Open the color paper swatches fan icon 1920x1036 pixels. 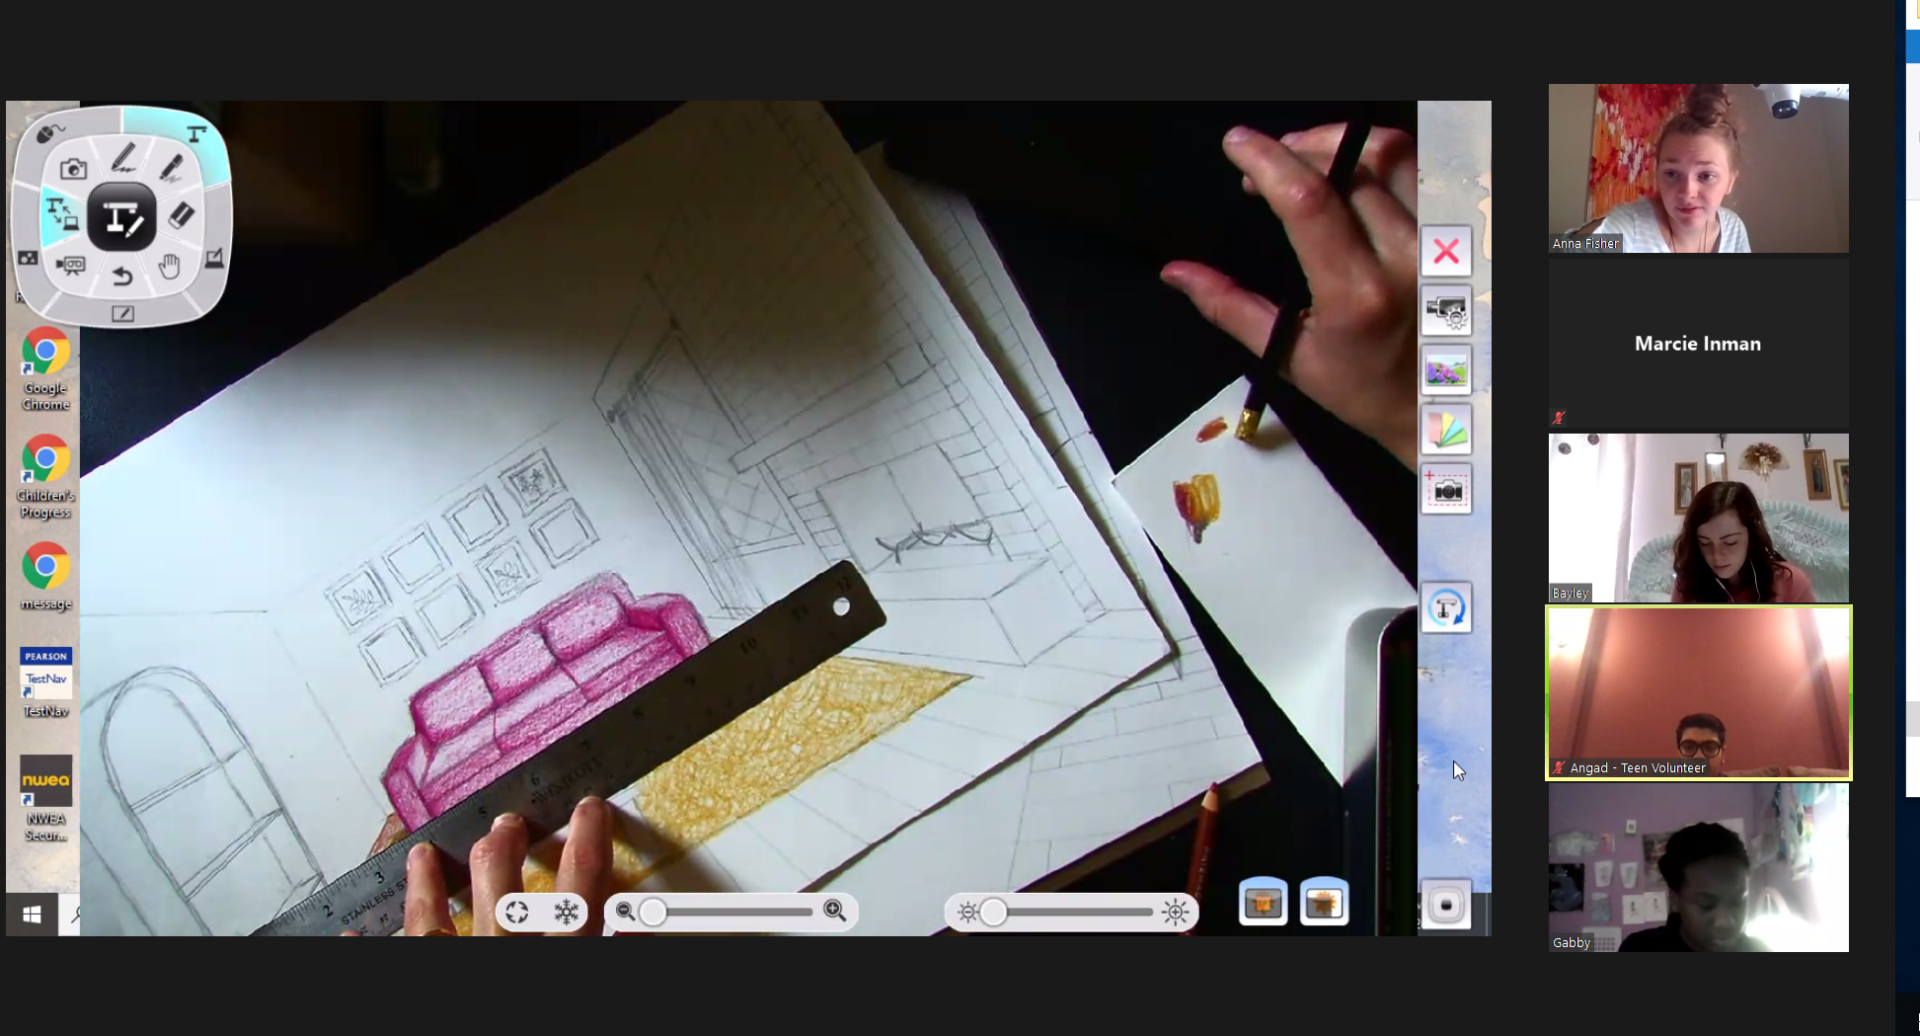pos(1446,431)
